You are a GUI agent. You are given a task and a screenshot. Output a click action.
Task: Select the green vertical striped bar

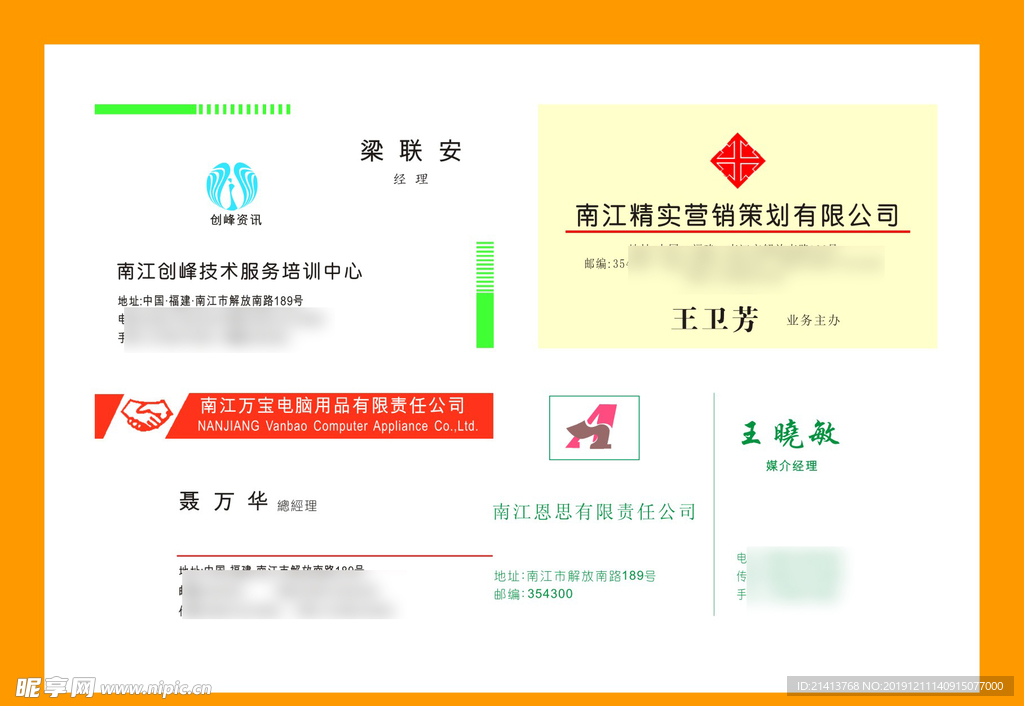(x=485, y=294)
